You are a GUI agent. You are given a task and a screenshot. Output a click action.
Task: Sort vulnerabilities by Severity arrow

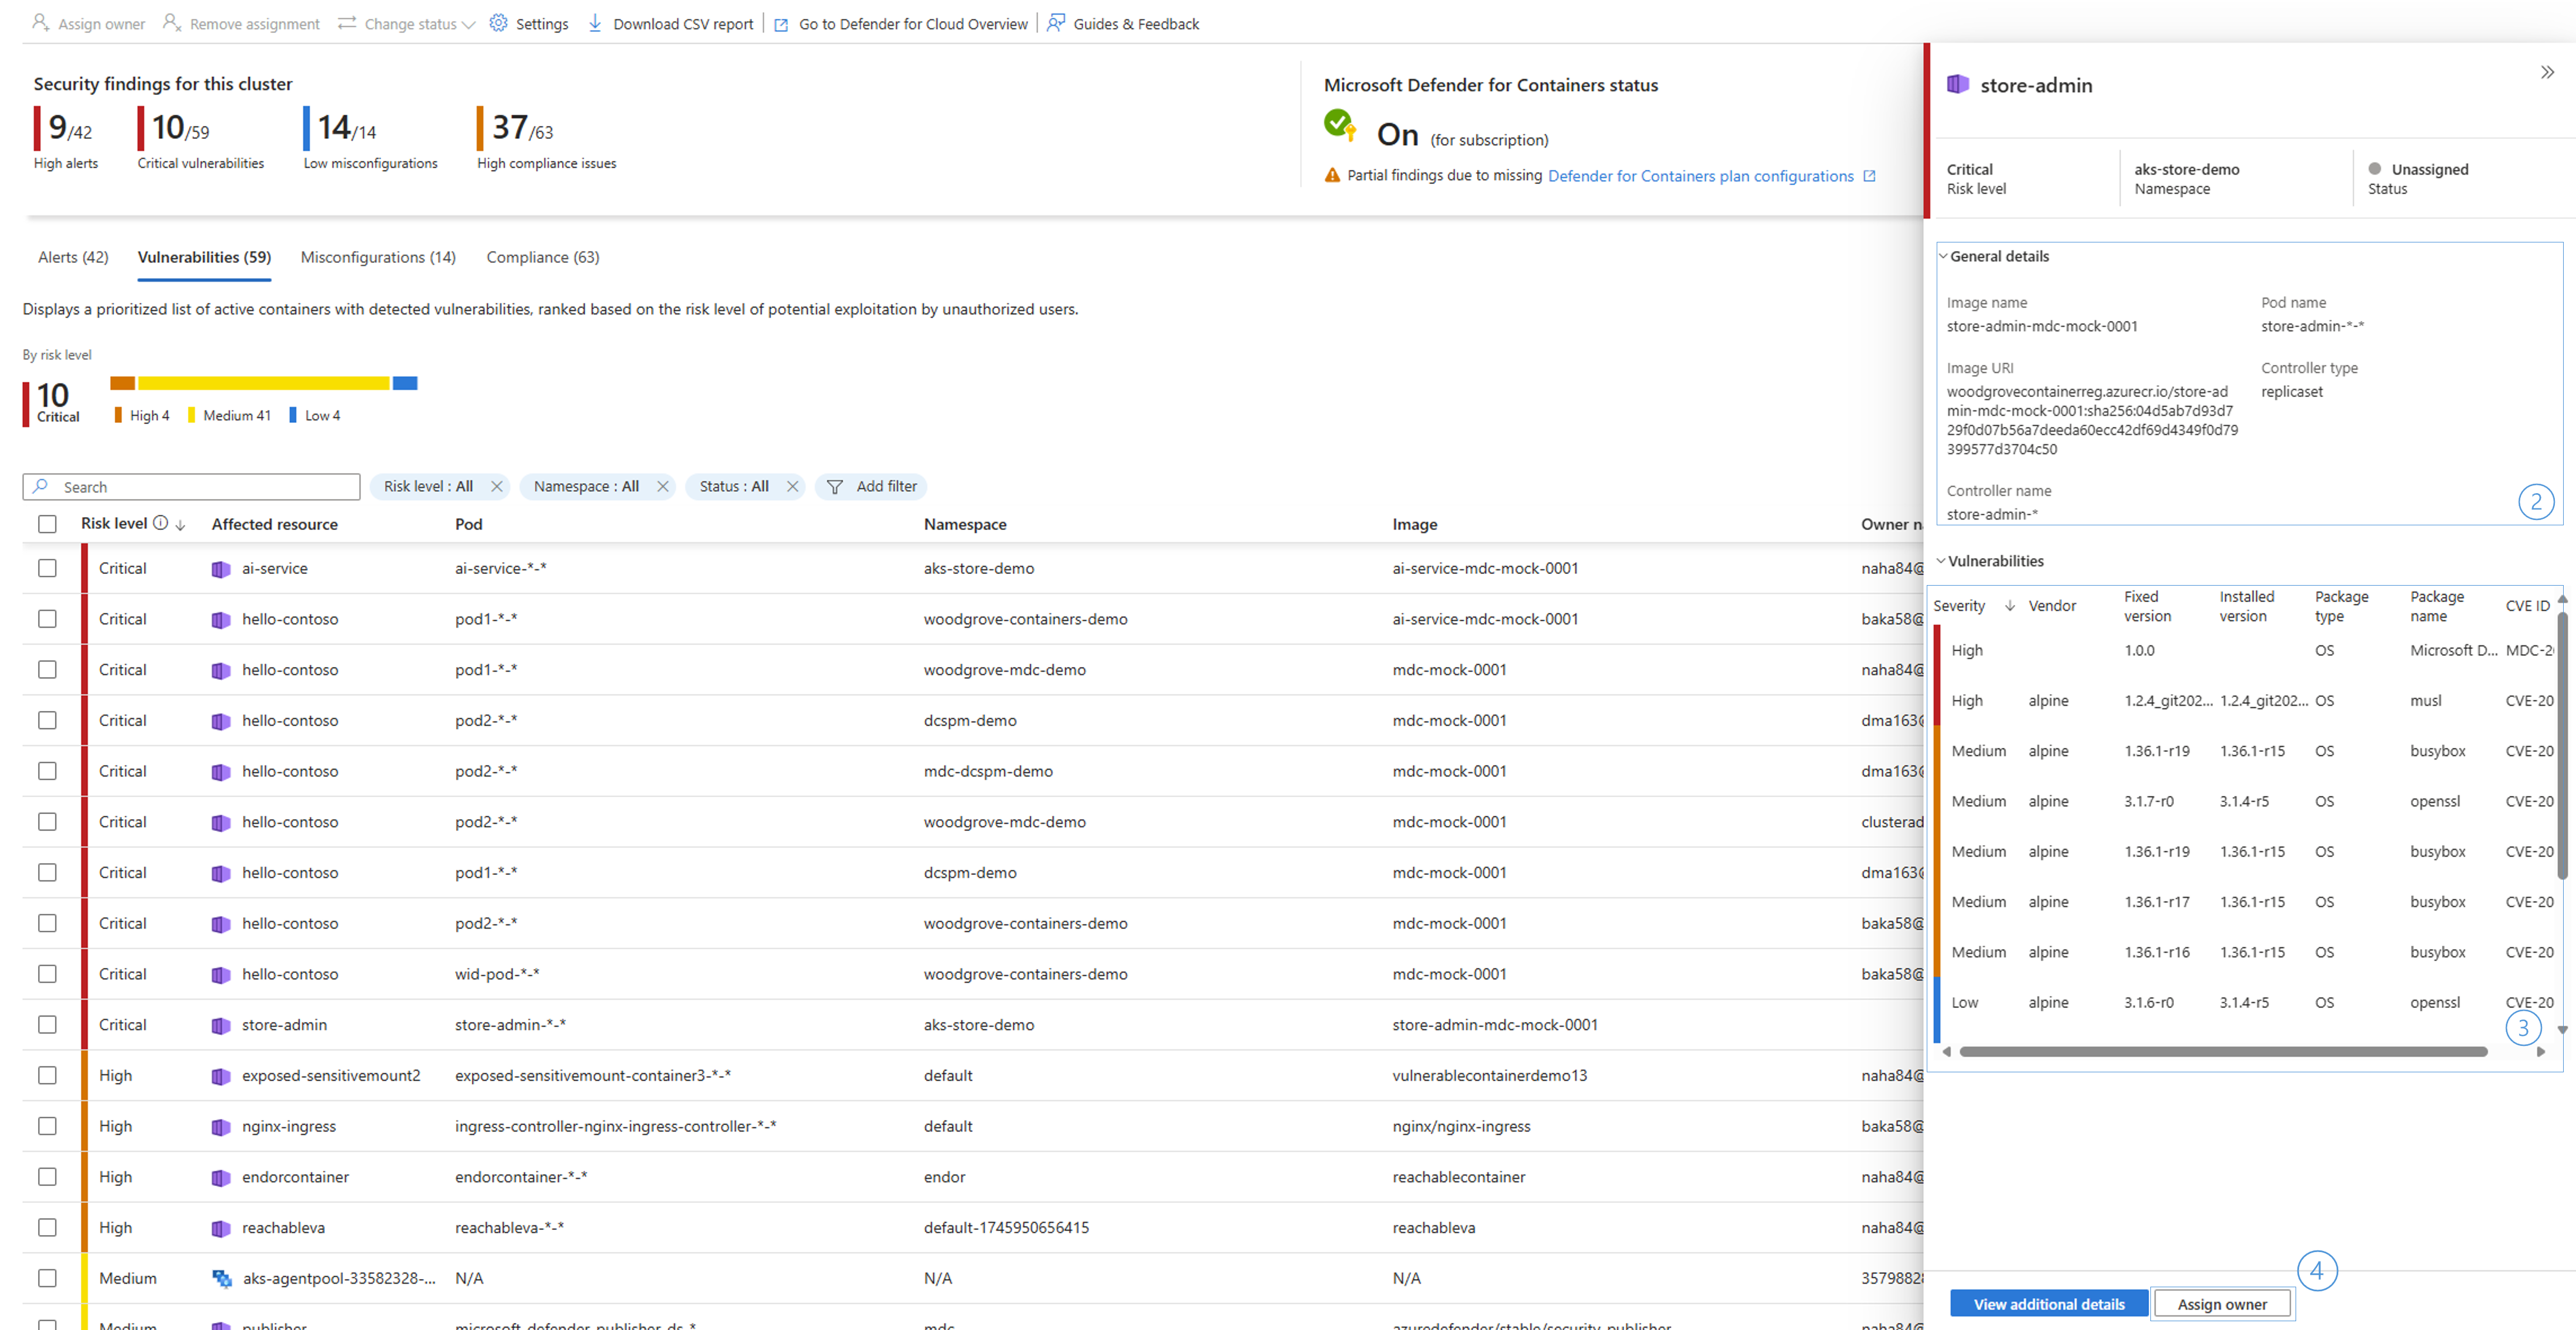(x=2009, y=606)
